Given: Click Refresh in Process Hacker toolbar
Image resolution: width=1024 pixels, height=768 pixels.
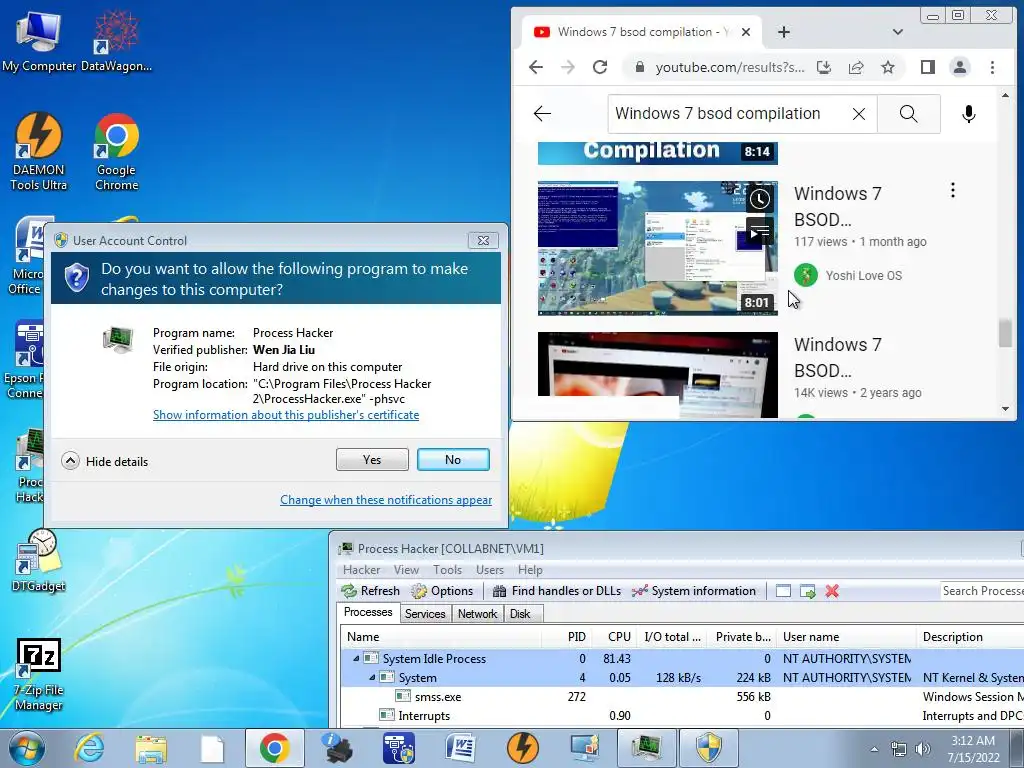Looking at the screenshot, I should pos(370,591).
